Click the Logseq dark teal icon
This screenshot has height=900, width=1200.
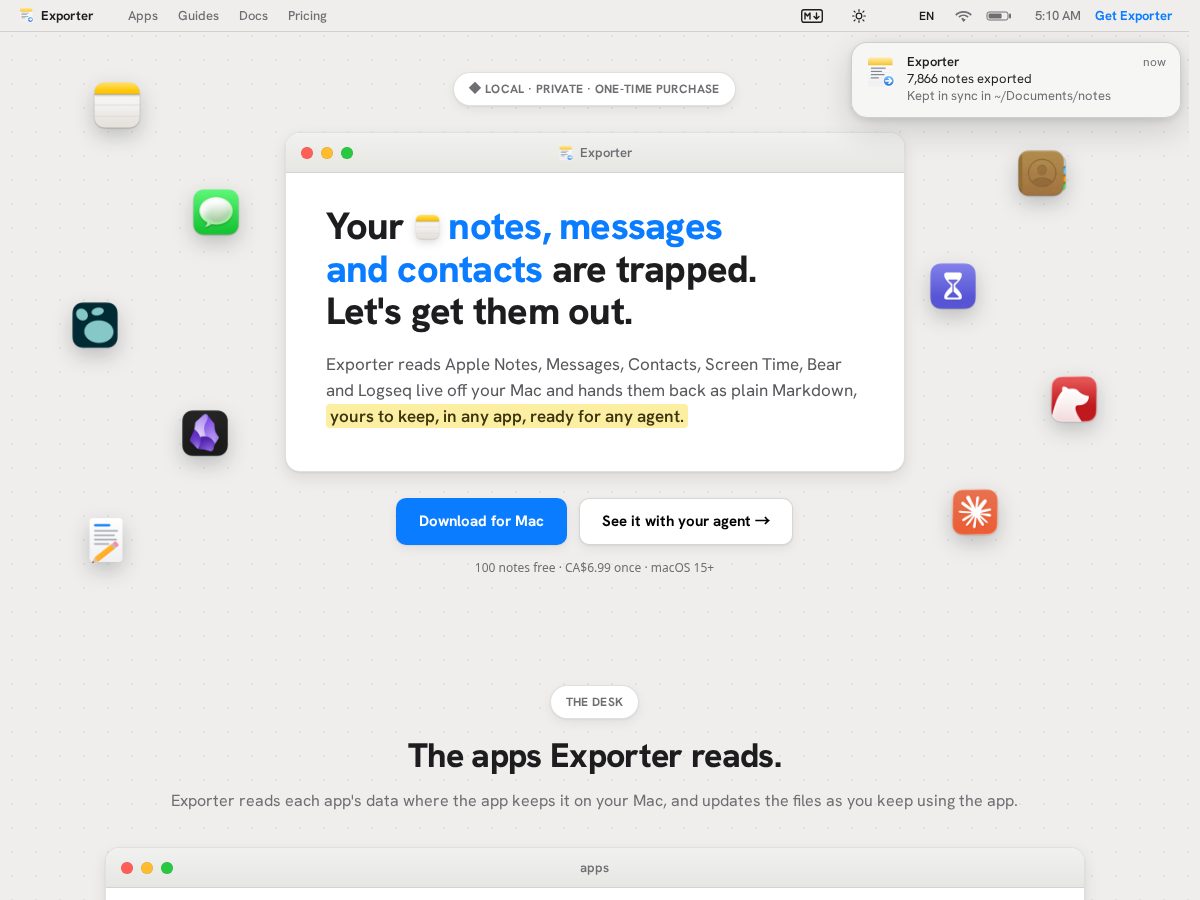(95, 325)
